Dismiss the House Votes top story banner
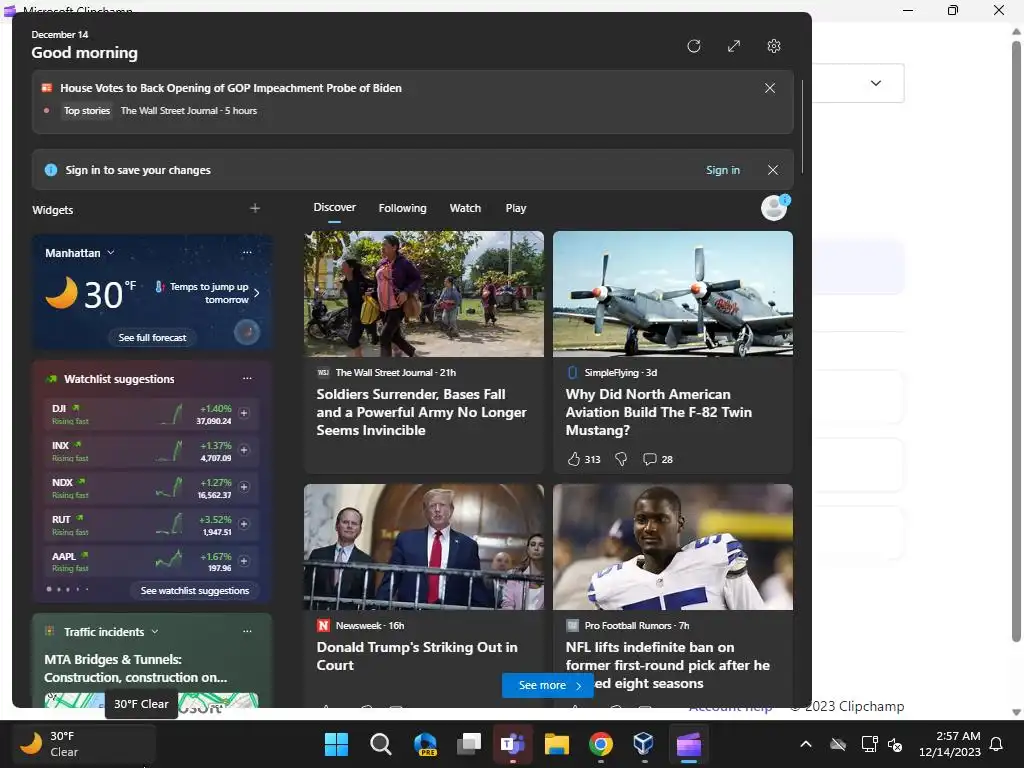The width and height of the screenshot is (1024, 768). coord(770,88)
